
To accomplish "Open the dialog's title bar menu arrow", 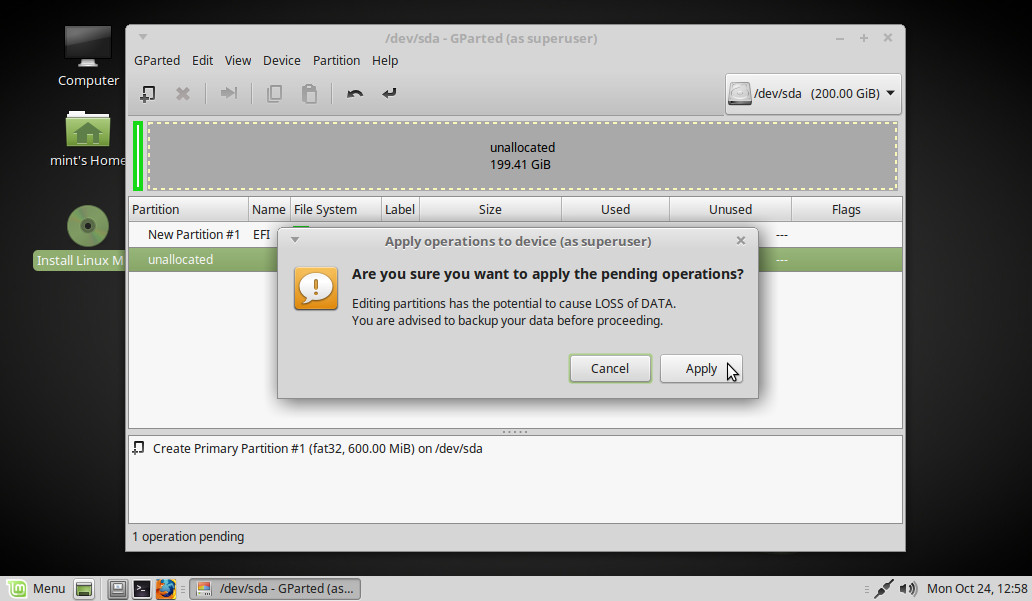I will pos(295,241).
